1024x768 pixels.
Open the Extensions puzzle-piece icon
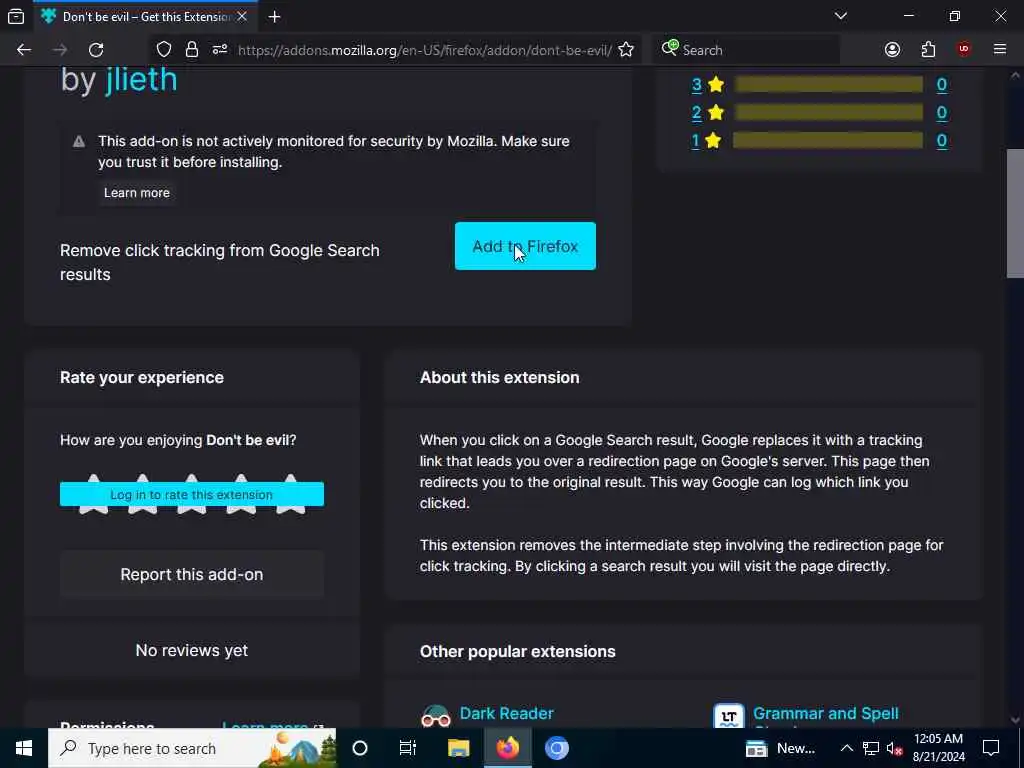(x=928, y=50)
